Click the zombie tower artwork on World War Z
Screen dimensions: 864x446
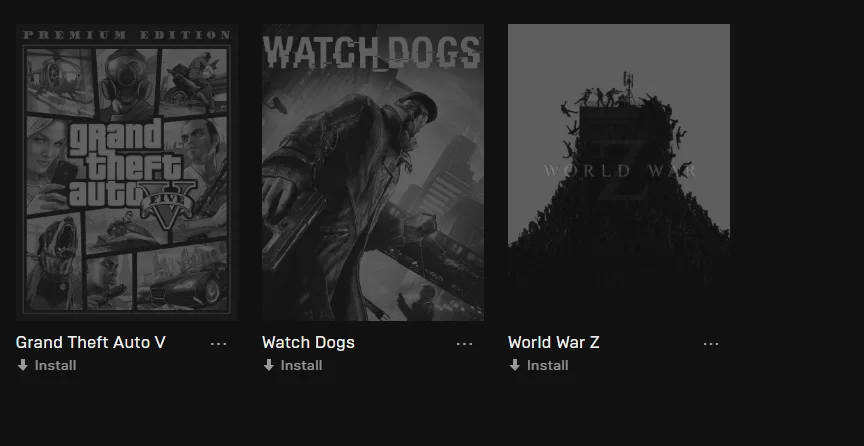coord(619,187)
